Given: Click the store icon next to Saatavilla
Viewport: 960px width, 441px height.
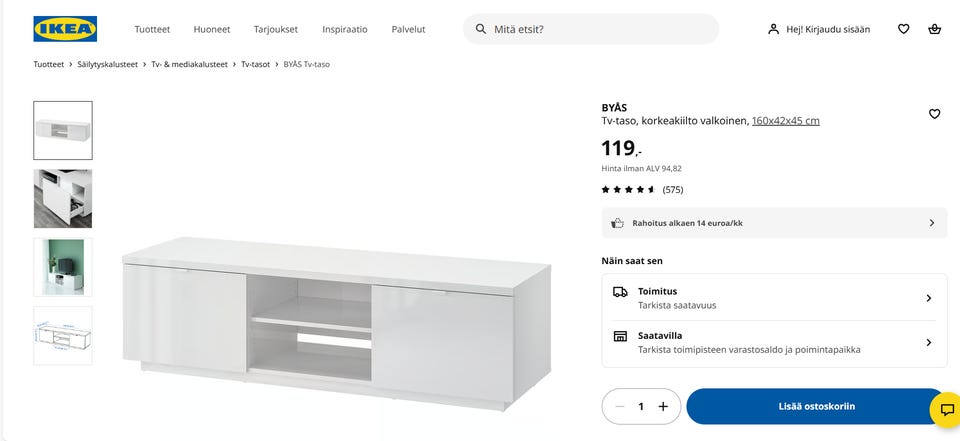Looking at the screenshot, I should (x=620, y=336).
